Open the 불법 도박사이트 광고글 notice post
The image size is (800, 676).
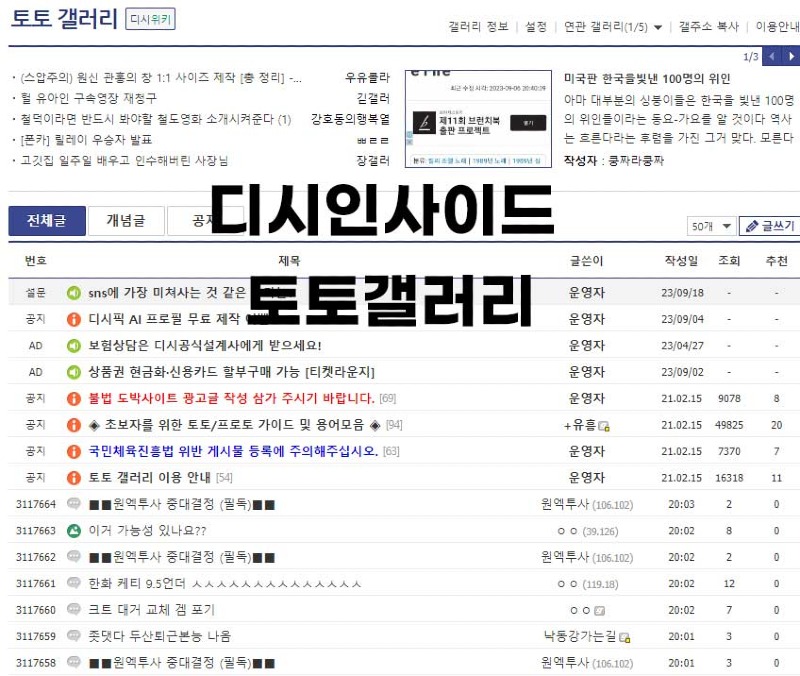pos(231,398)
